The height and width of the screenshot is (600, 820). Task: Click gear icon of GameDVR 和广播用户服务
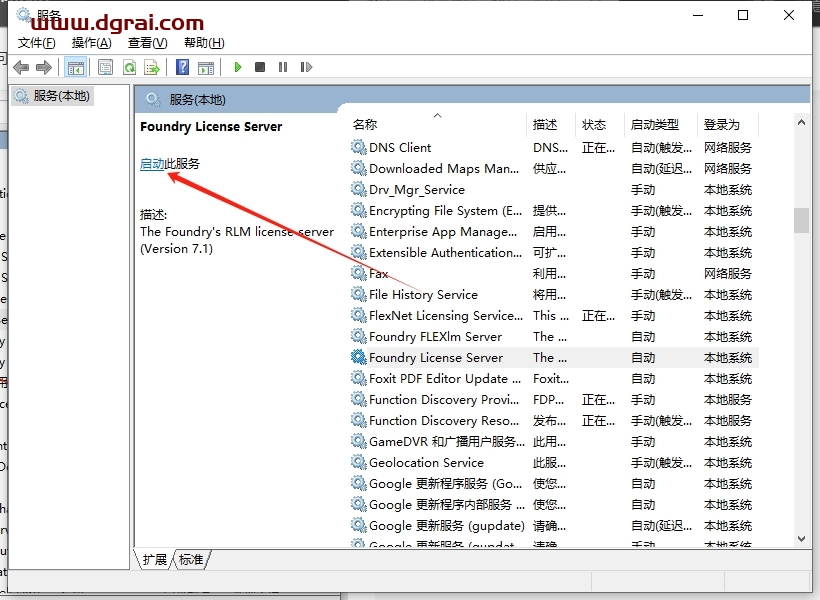pos(358,441)
